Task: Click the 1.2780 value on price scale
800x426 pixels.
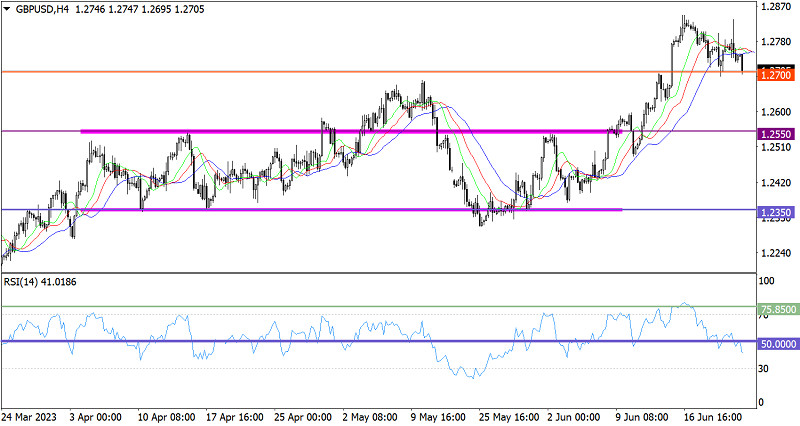Action: coord(774,42)
